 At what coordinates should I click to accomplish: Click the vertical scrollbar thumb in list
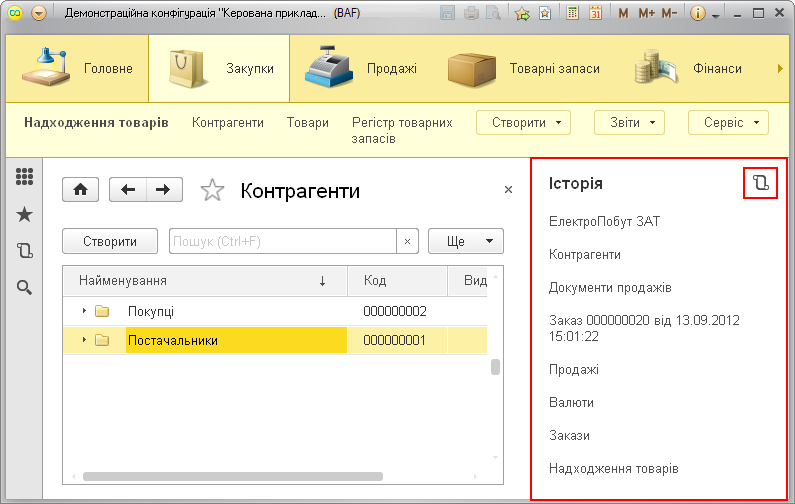[495, 367]
